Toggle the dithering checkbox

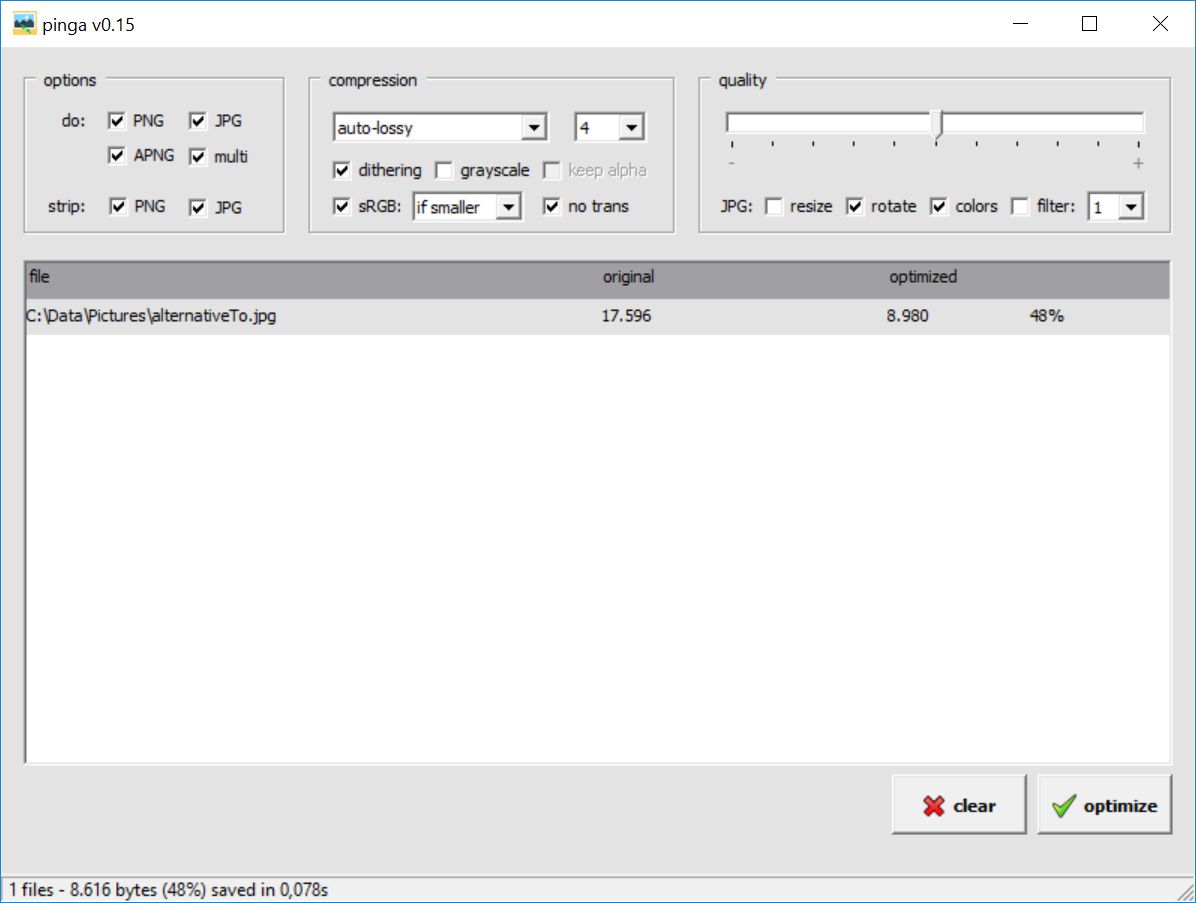[342, 170]
